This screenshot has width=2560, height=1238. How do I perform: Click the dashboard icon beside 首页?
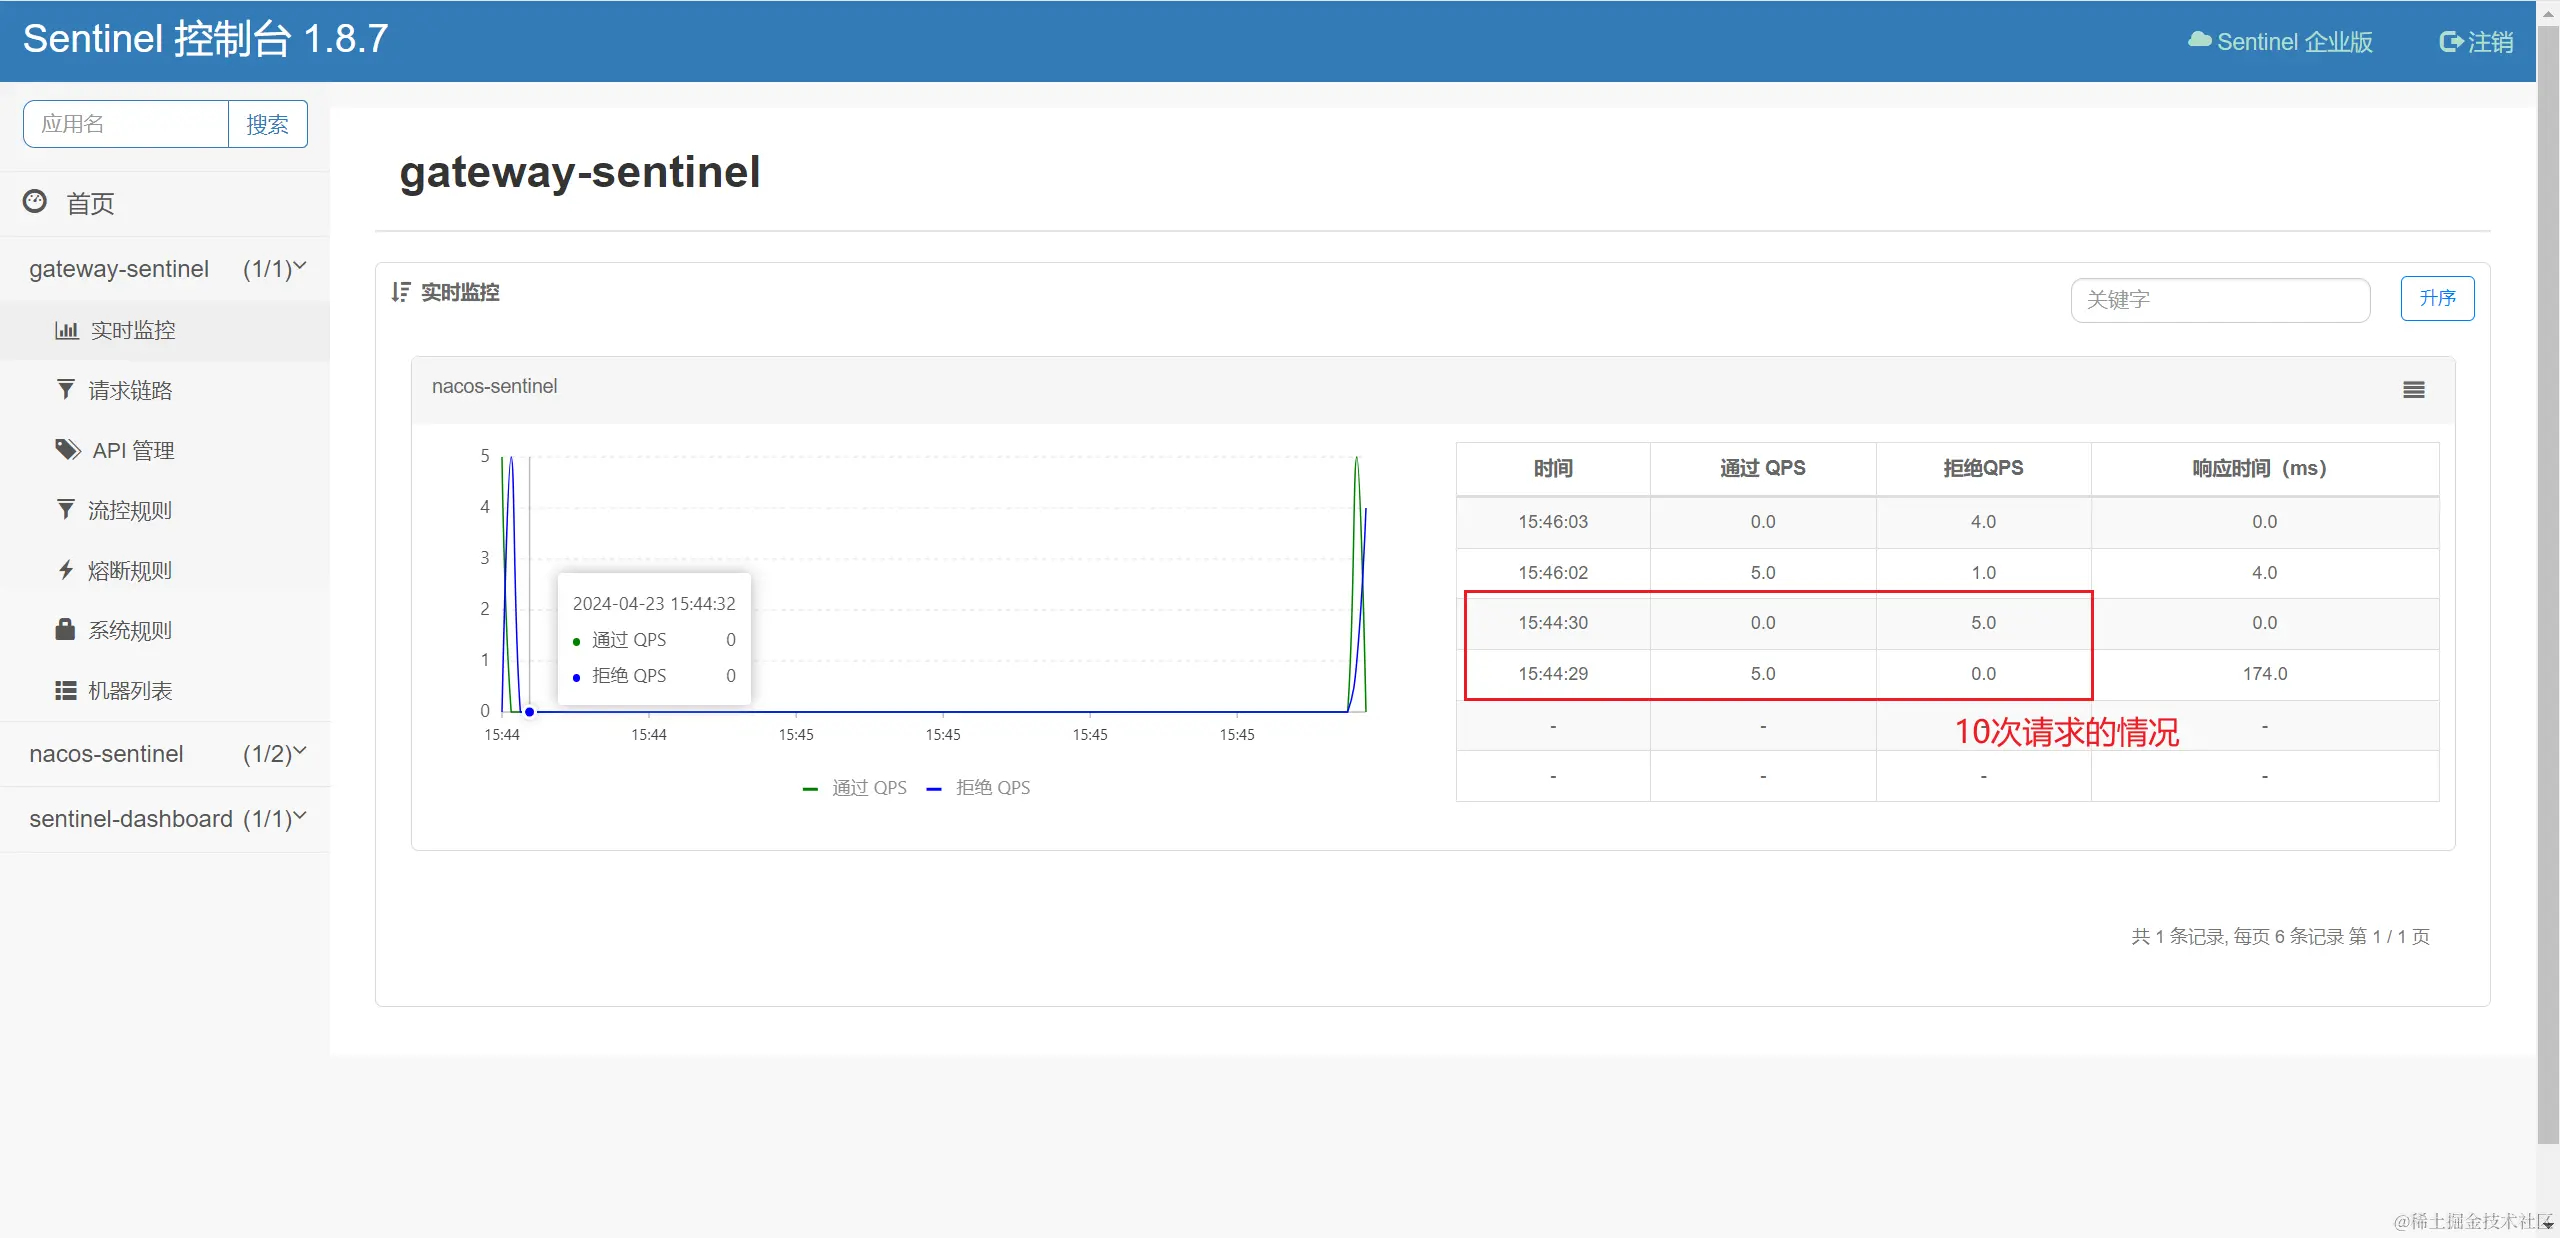click(35, 202)
